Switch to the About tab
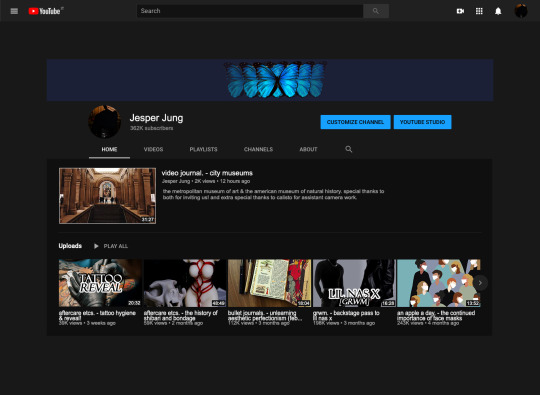The image size is (540, 395). [308, 149]
